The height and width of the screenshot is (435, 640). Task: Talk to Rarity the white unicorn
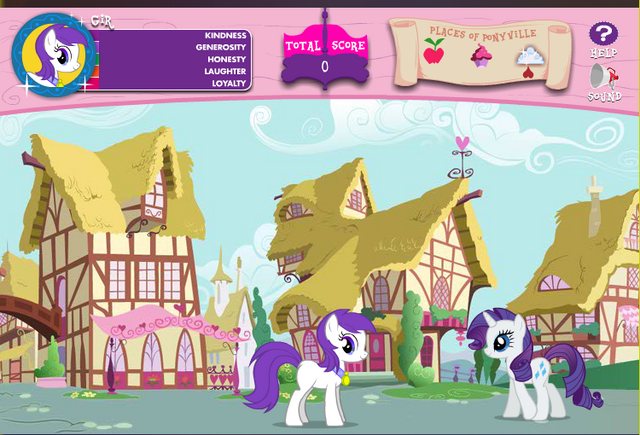534,364
